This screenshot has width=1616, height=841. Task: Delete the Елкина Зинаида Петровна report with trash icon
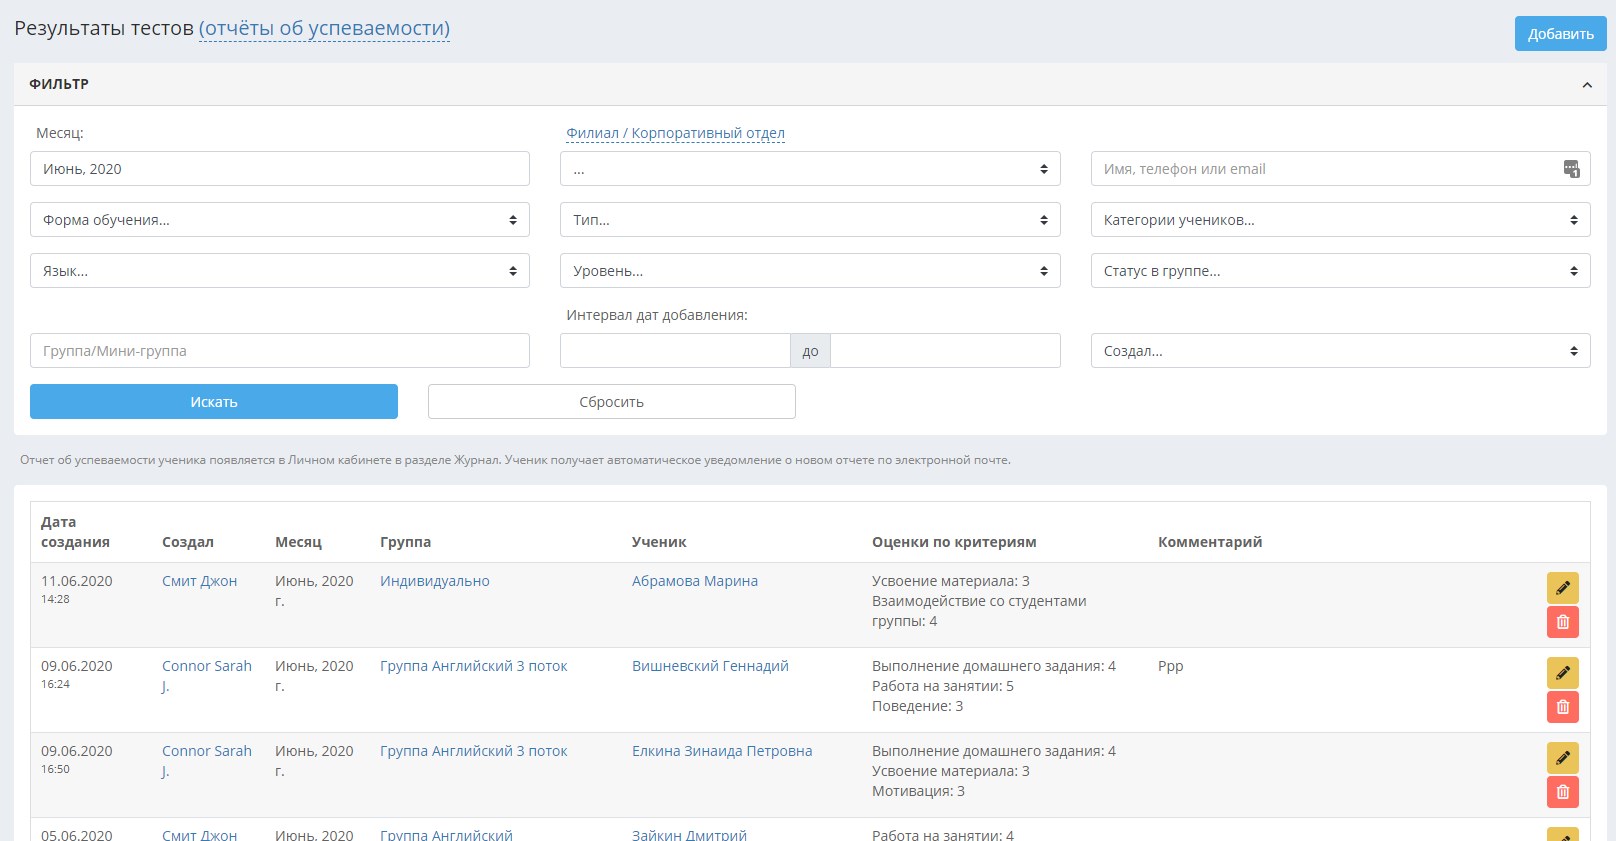pos(1562,792)
